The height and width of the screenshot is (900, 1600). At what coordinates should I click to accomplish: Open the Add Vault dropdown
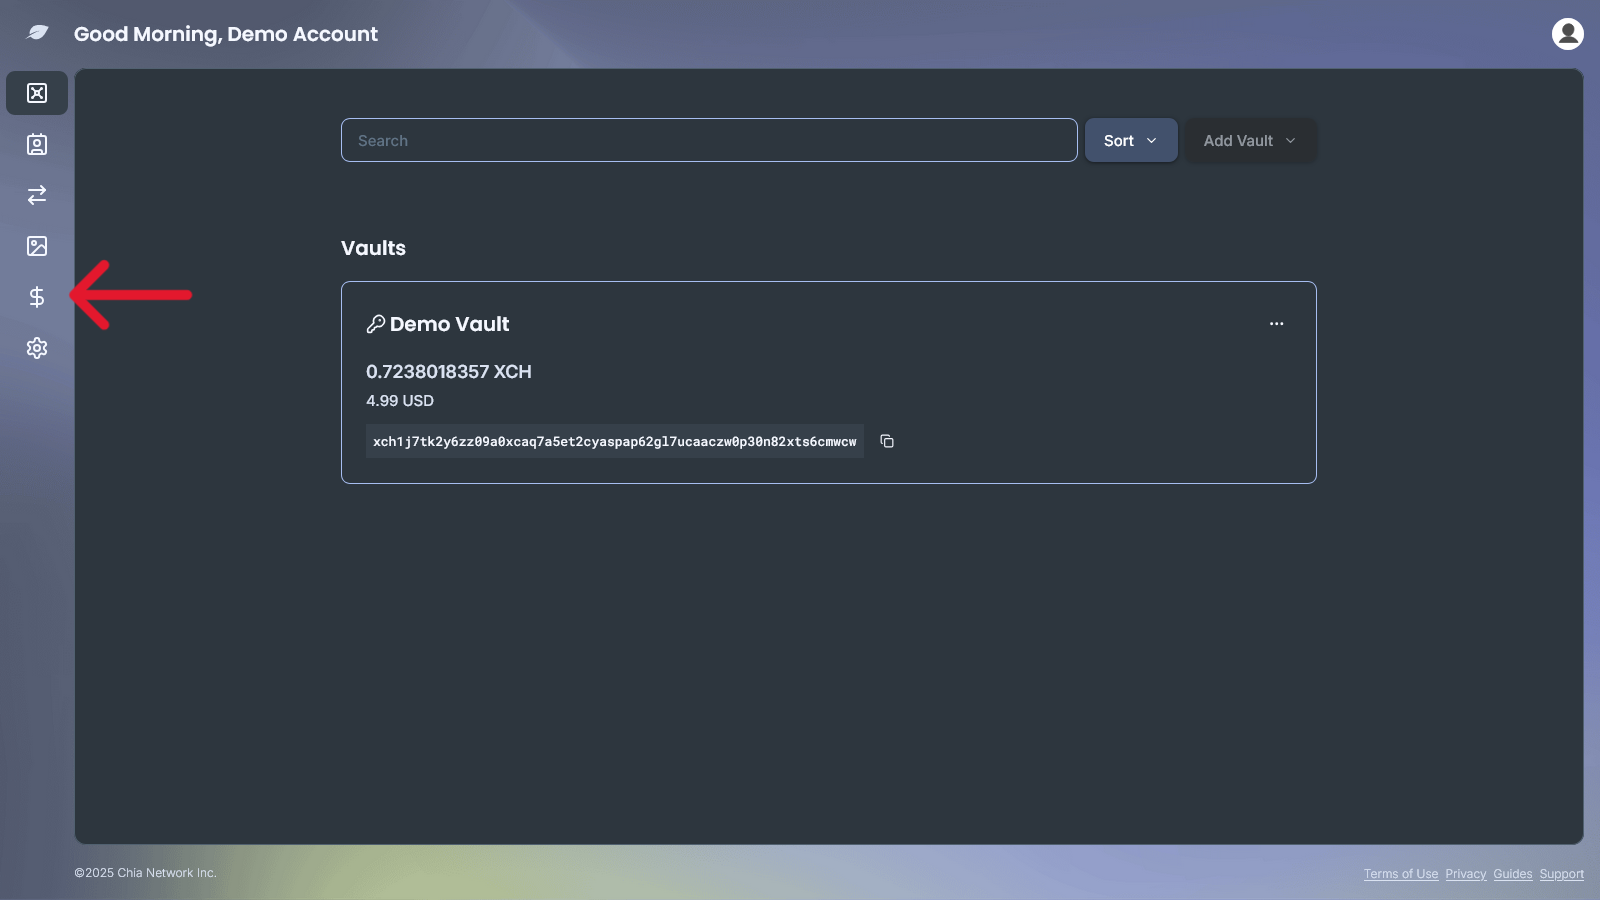point(1249,141)
